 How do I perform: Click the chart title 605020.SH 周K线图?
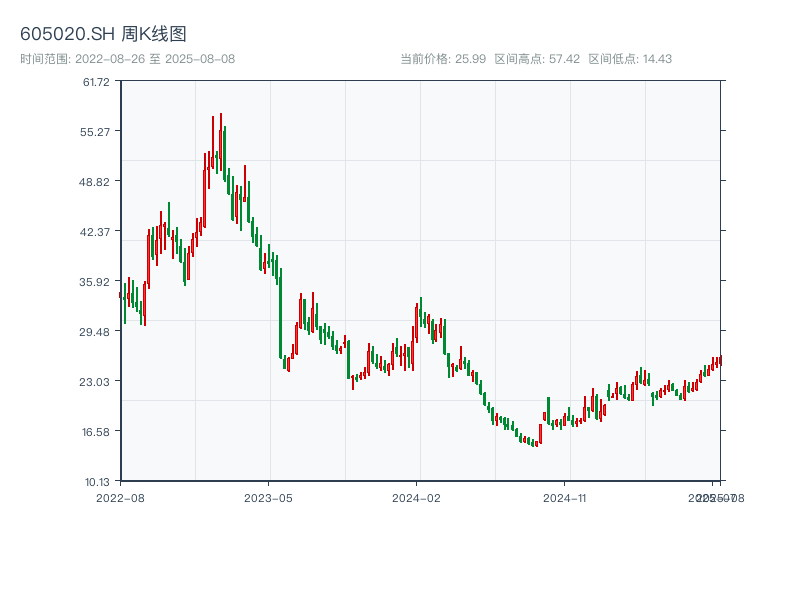[x=103, y=34]
